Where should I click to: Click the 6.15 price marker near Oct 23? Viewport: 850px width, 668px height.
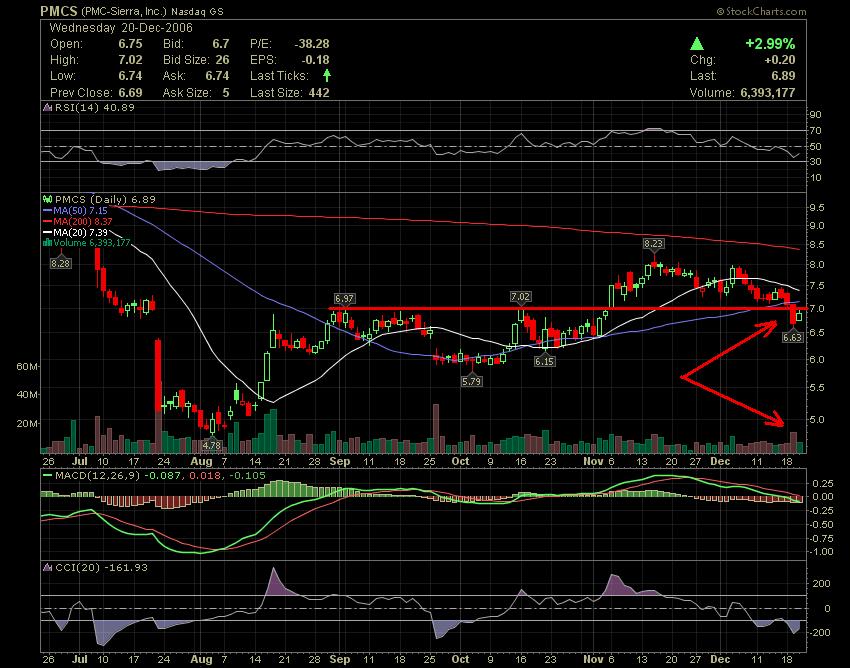(544, 361)
